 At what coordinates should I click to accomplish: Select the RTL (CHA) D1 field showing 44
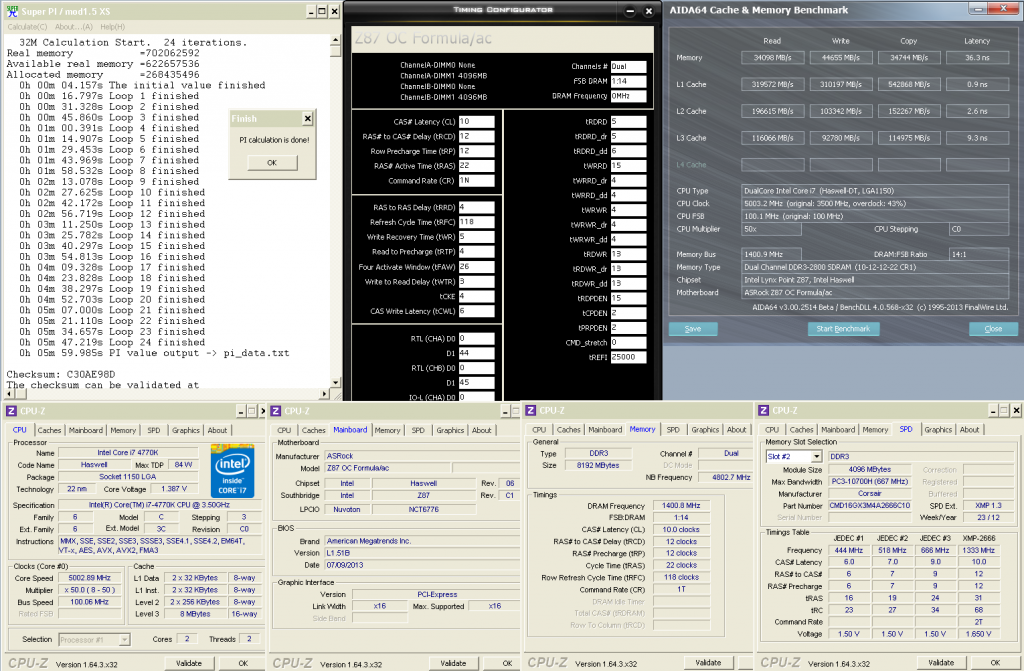click(476, 353)
